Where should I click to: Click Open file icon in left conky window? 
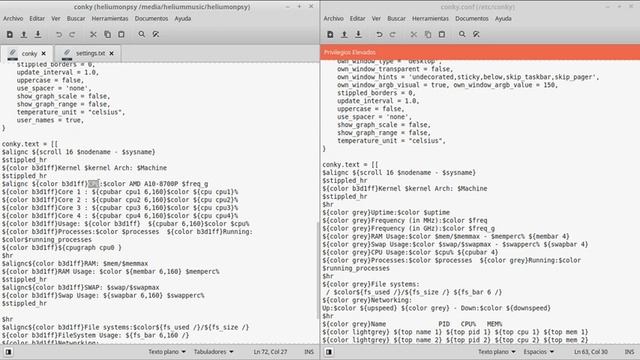24,35
